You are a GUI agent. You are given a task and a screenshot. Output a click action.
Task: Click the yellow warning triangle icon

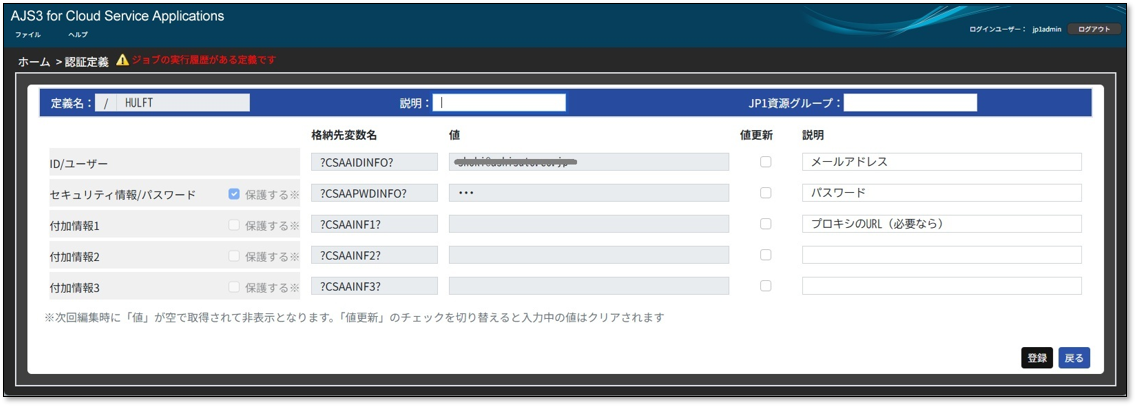click(x=123, y=60)
